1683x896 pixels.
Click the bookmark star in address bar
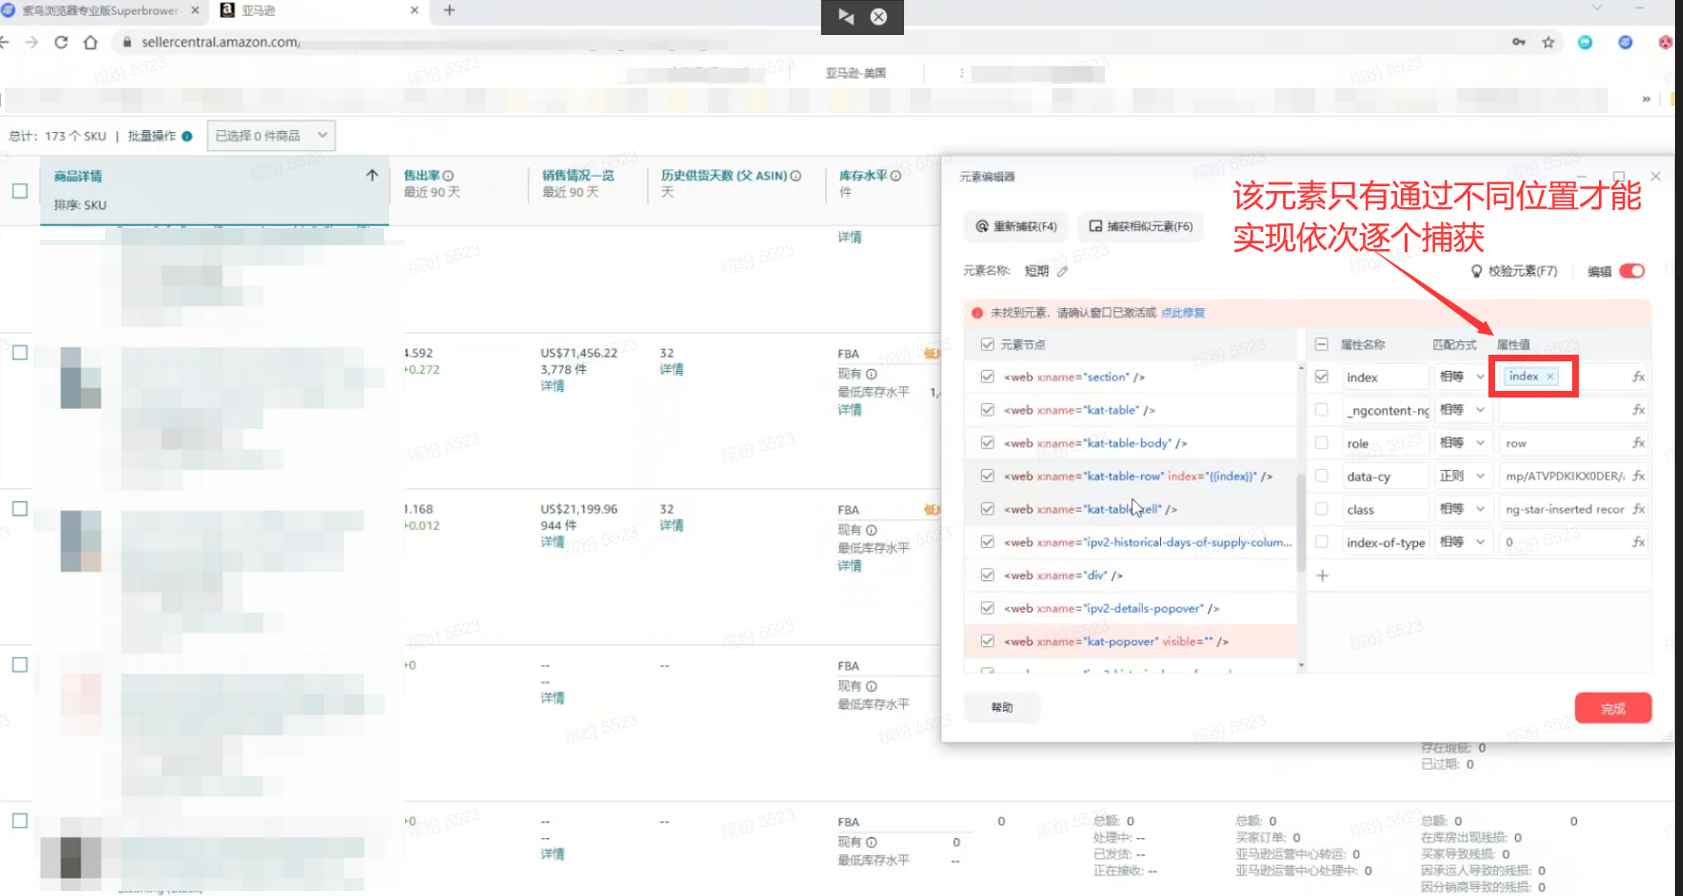1548,42
